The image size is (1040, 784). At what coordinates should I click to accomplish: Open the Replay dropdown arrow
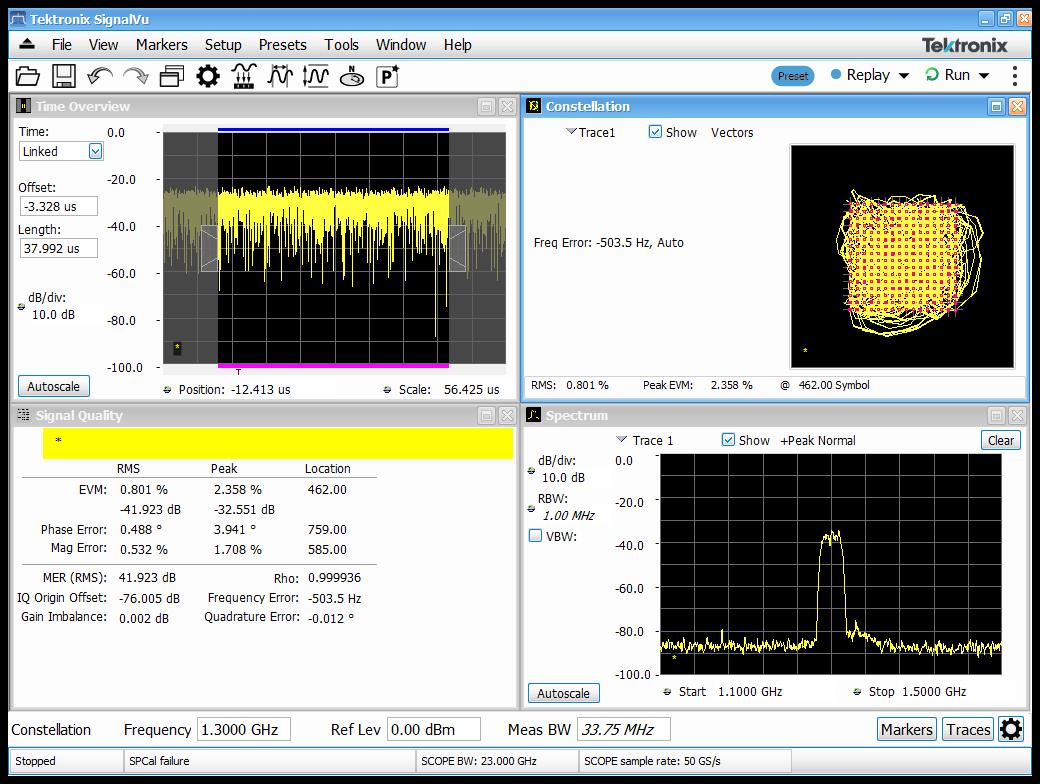903,76
